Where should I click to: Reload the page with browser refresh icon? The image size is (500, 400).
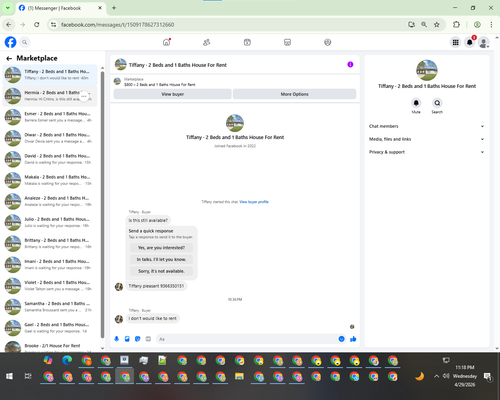point(37,25)
